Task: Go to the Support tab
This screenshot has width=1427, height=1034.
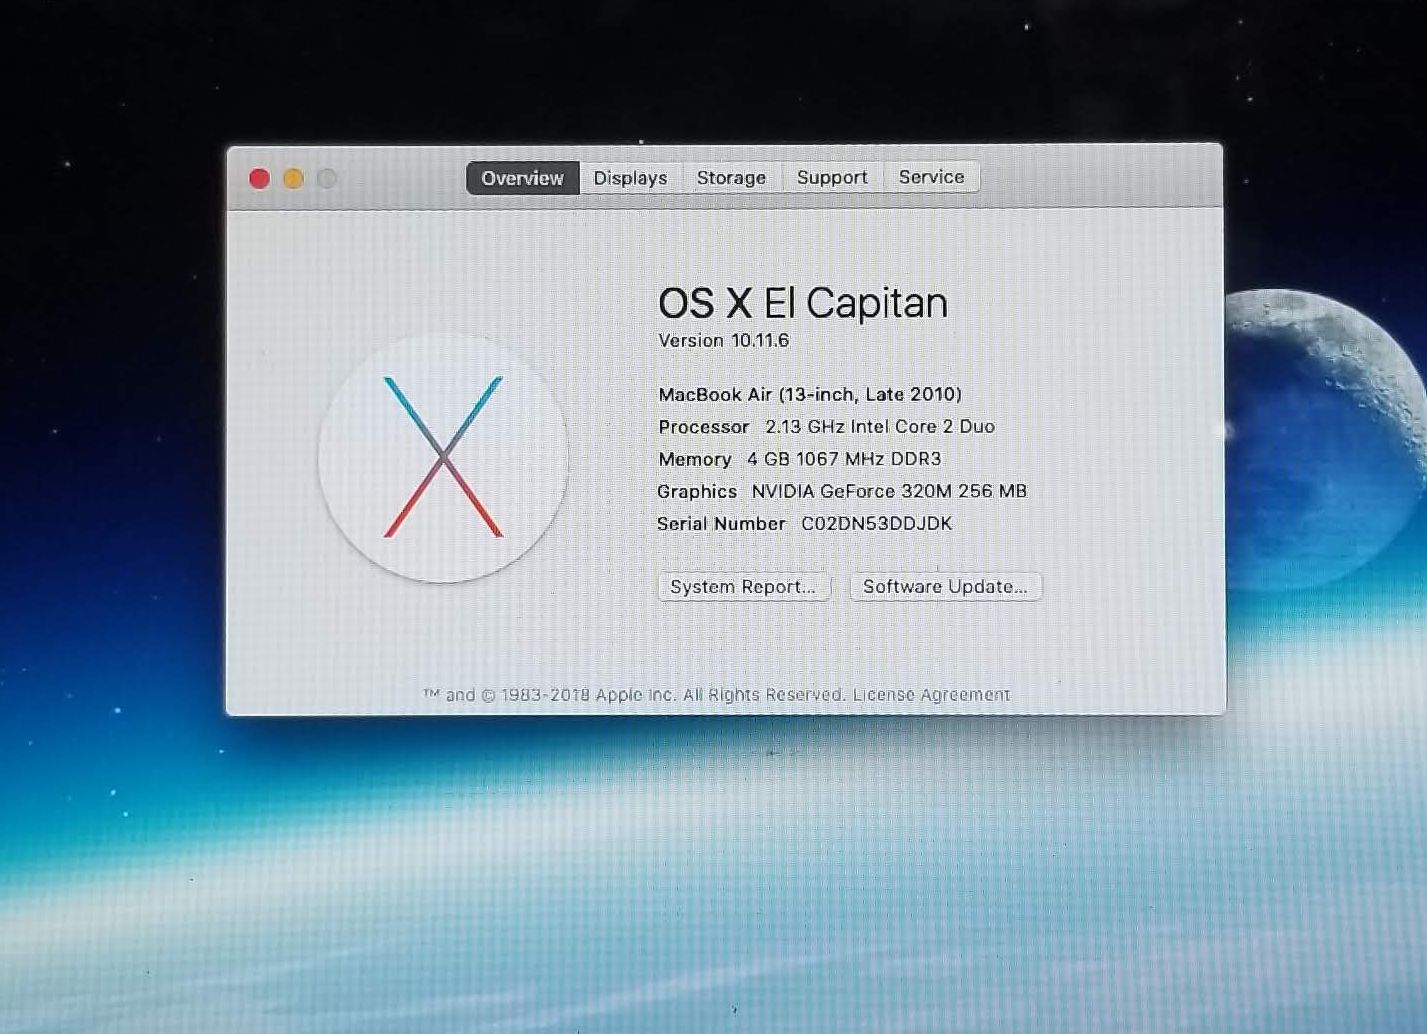Action: [x=832, y=178]
